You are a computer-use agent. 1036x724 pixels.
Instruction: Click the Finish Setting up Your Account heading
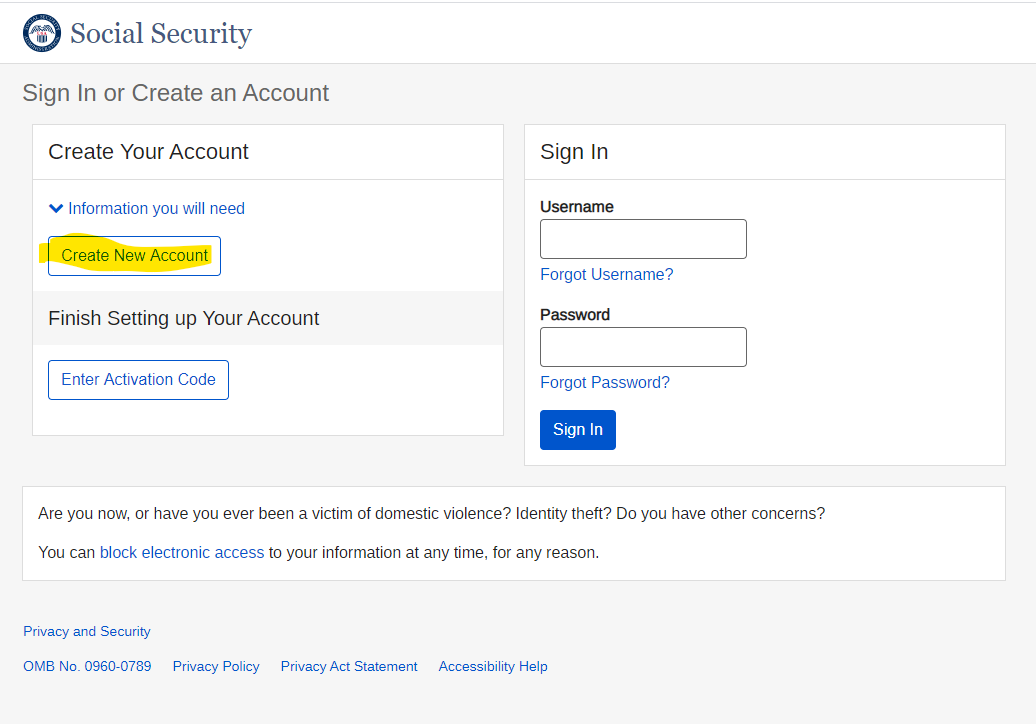pos(184,318)
